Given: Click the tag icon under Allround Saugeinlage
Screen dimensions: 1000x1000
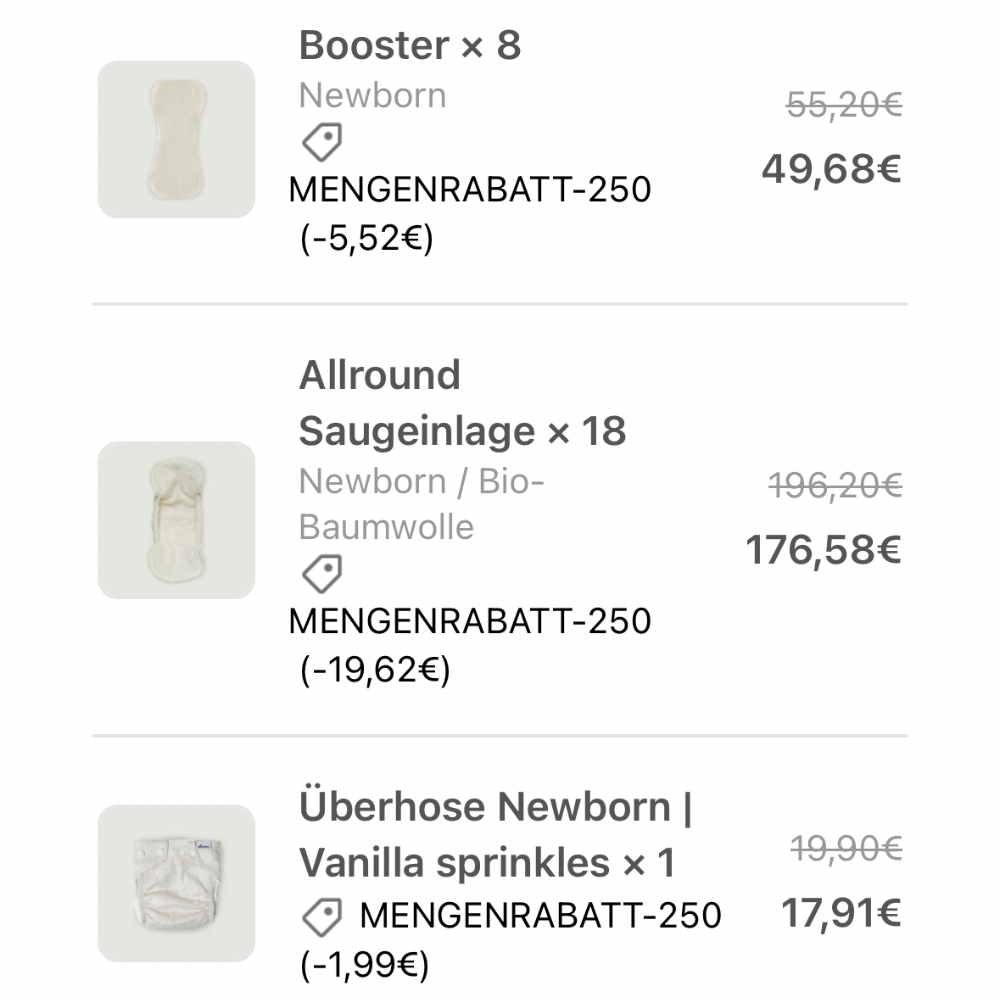Looking at the screenshot, I should coord(322,575).
